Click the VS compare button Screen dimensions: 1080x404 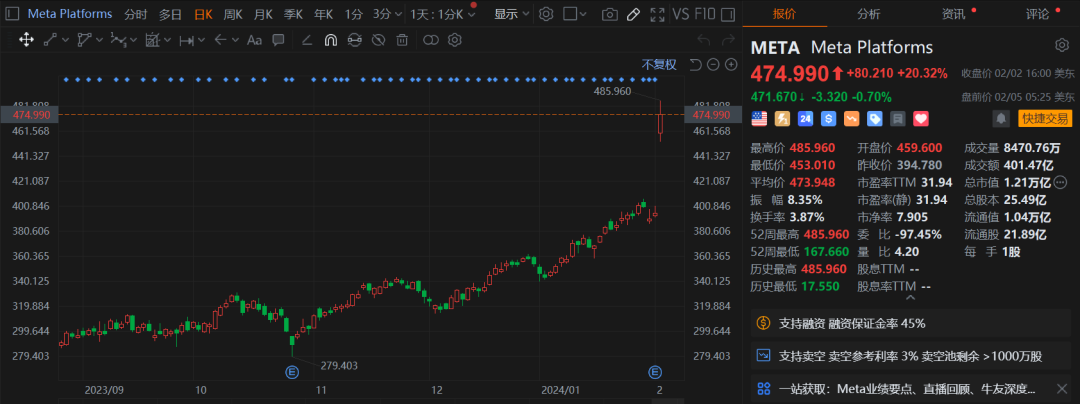[x=681, y=14]
